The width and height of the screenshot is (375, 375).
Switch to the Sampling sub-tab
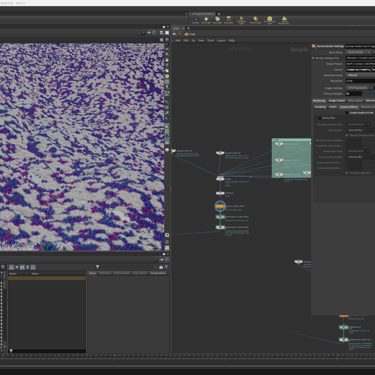(320, 107)
